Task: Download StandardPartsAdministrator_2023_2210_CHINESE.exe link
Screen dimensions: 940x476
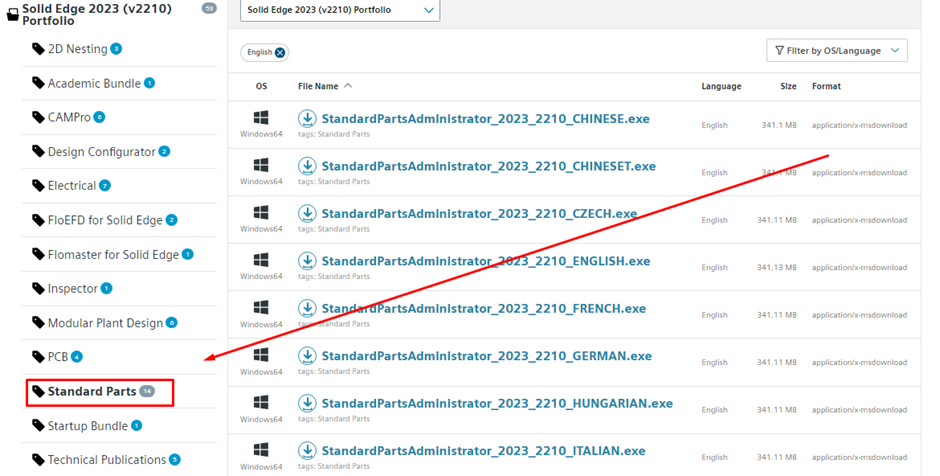Action: tap(486, 119)
